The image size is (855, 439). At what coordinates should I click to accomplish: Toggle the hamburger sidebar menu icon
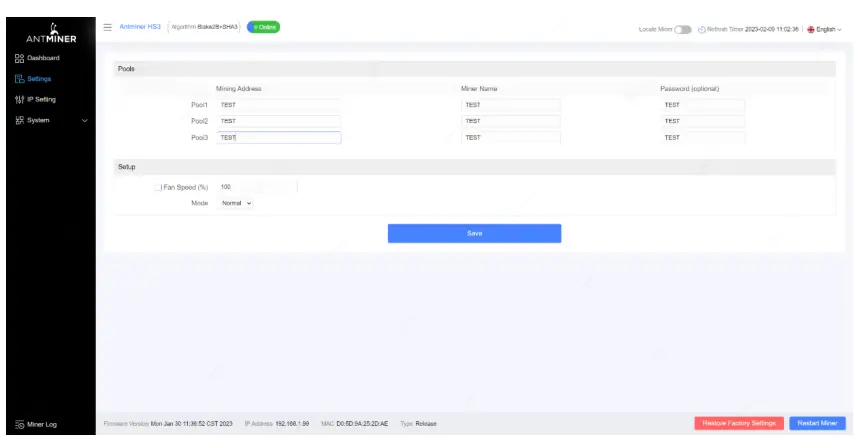tap(107, 27)
